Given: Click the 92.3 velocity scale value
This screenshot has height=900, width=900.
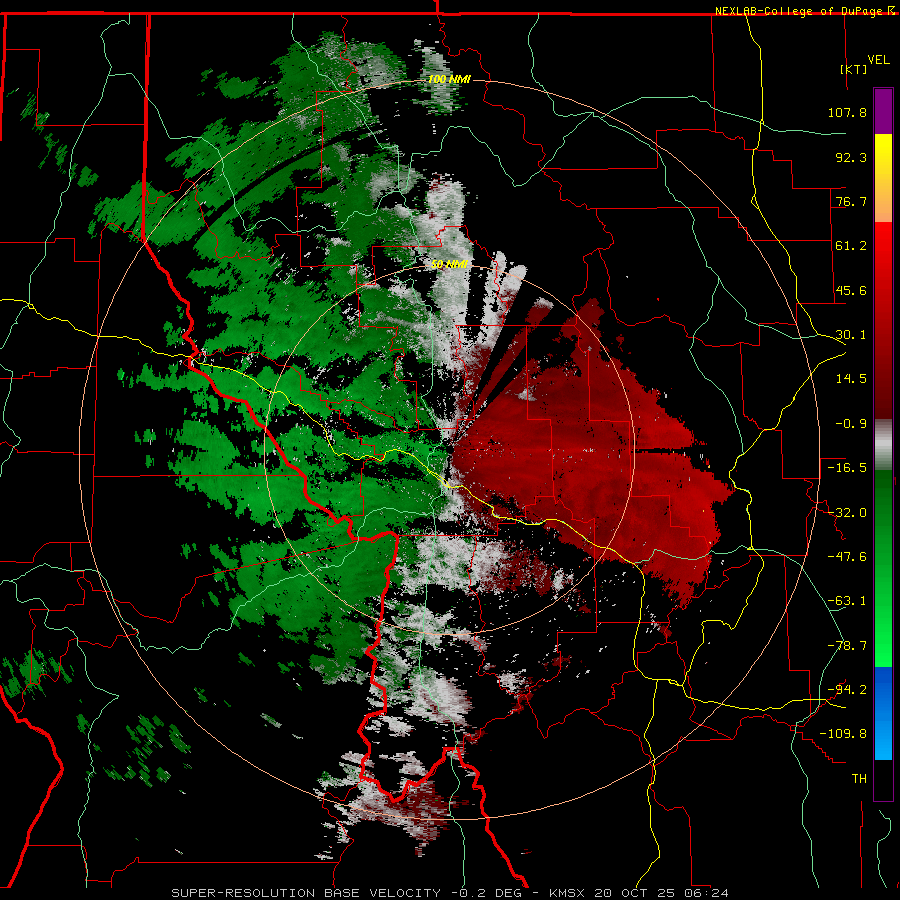Looking at the screenshot, I should [x=851, y=157].
